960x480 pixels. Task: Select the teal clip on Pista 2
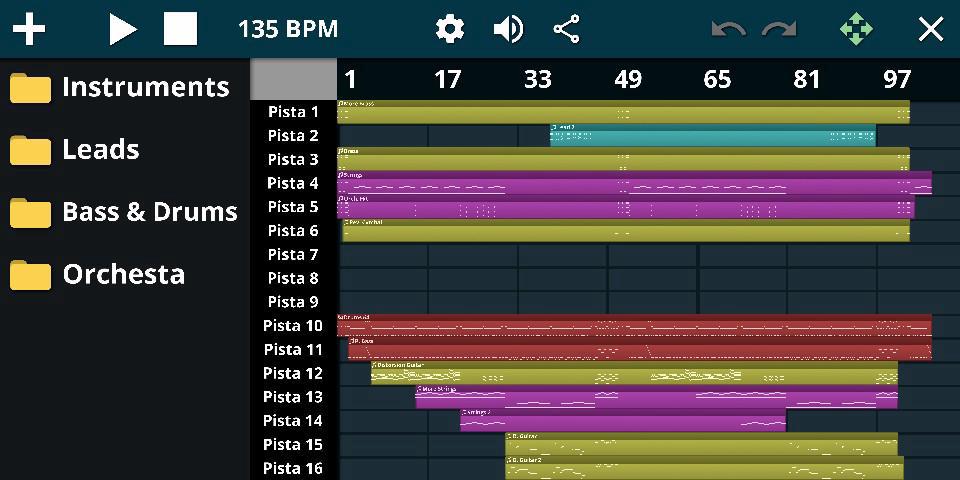coord(712,136)
